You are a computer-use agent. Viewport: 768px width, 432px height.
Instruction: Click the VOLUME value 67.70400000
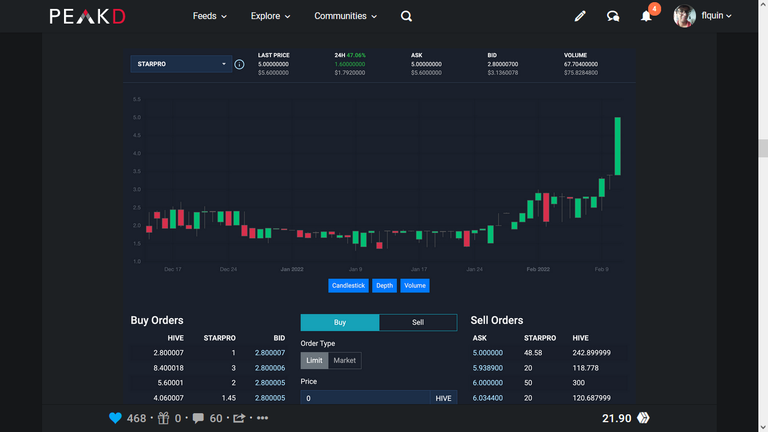pyautogui.click(x=581, y=64)
